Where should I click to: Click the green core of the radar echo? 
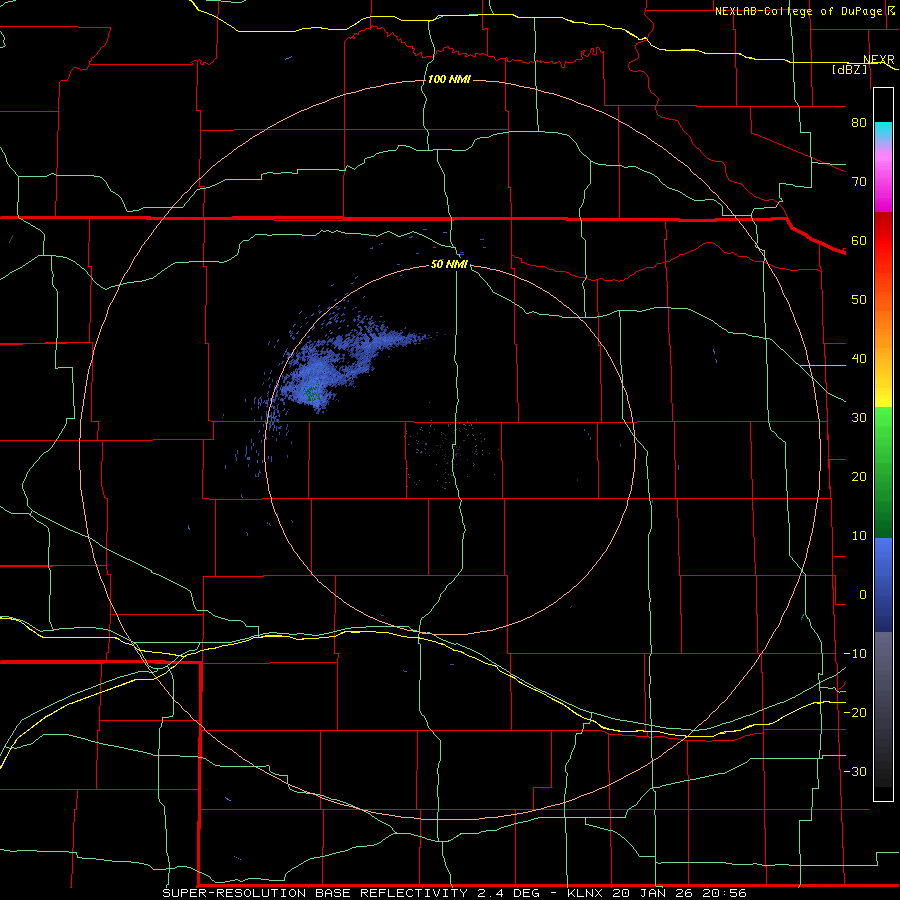[x=311, y=393]
